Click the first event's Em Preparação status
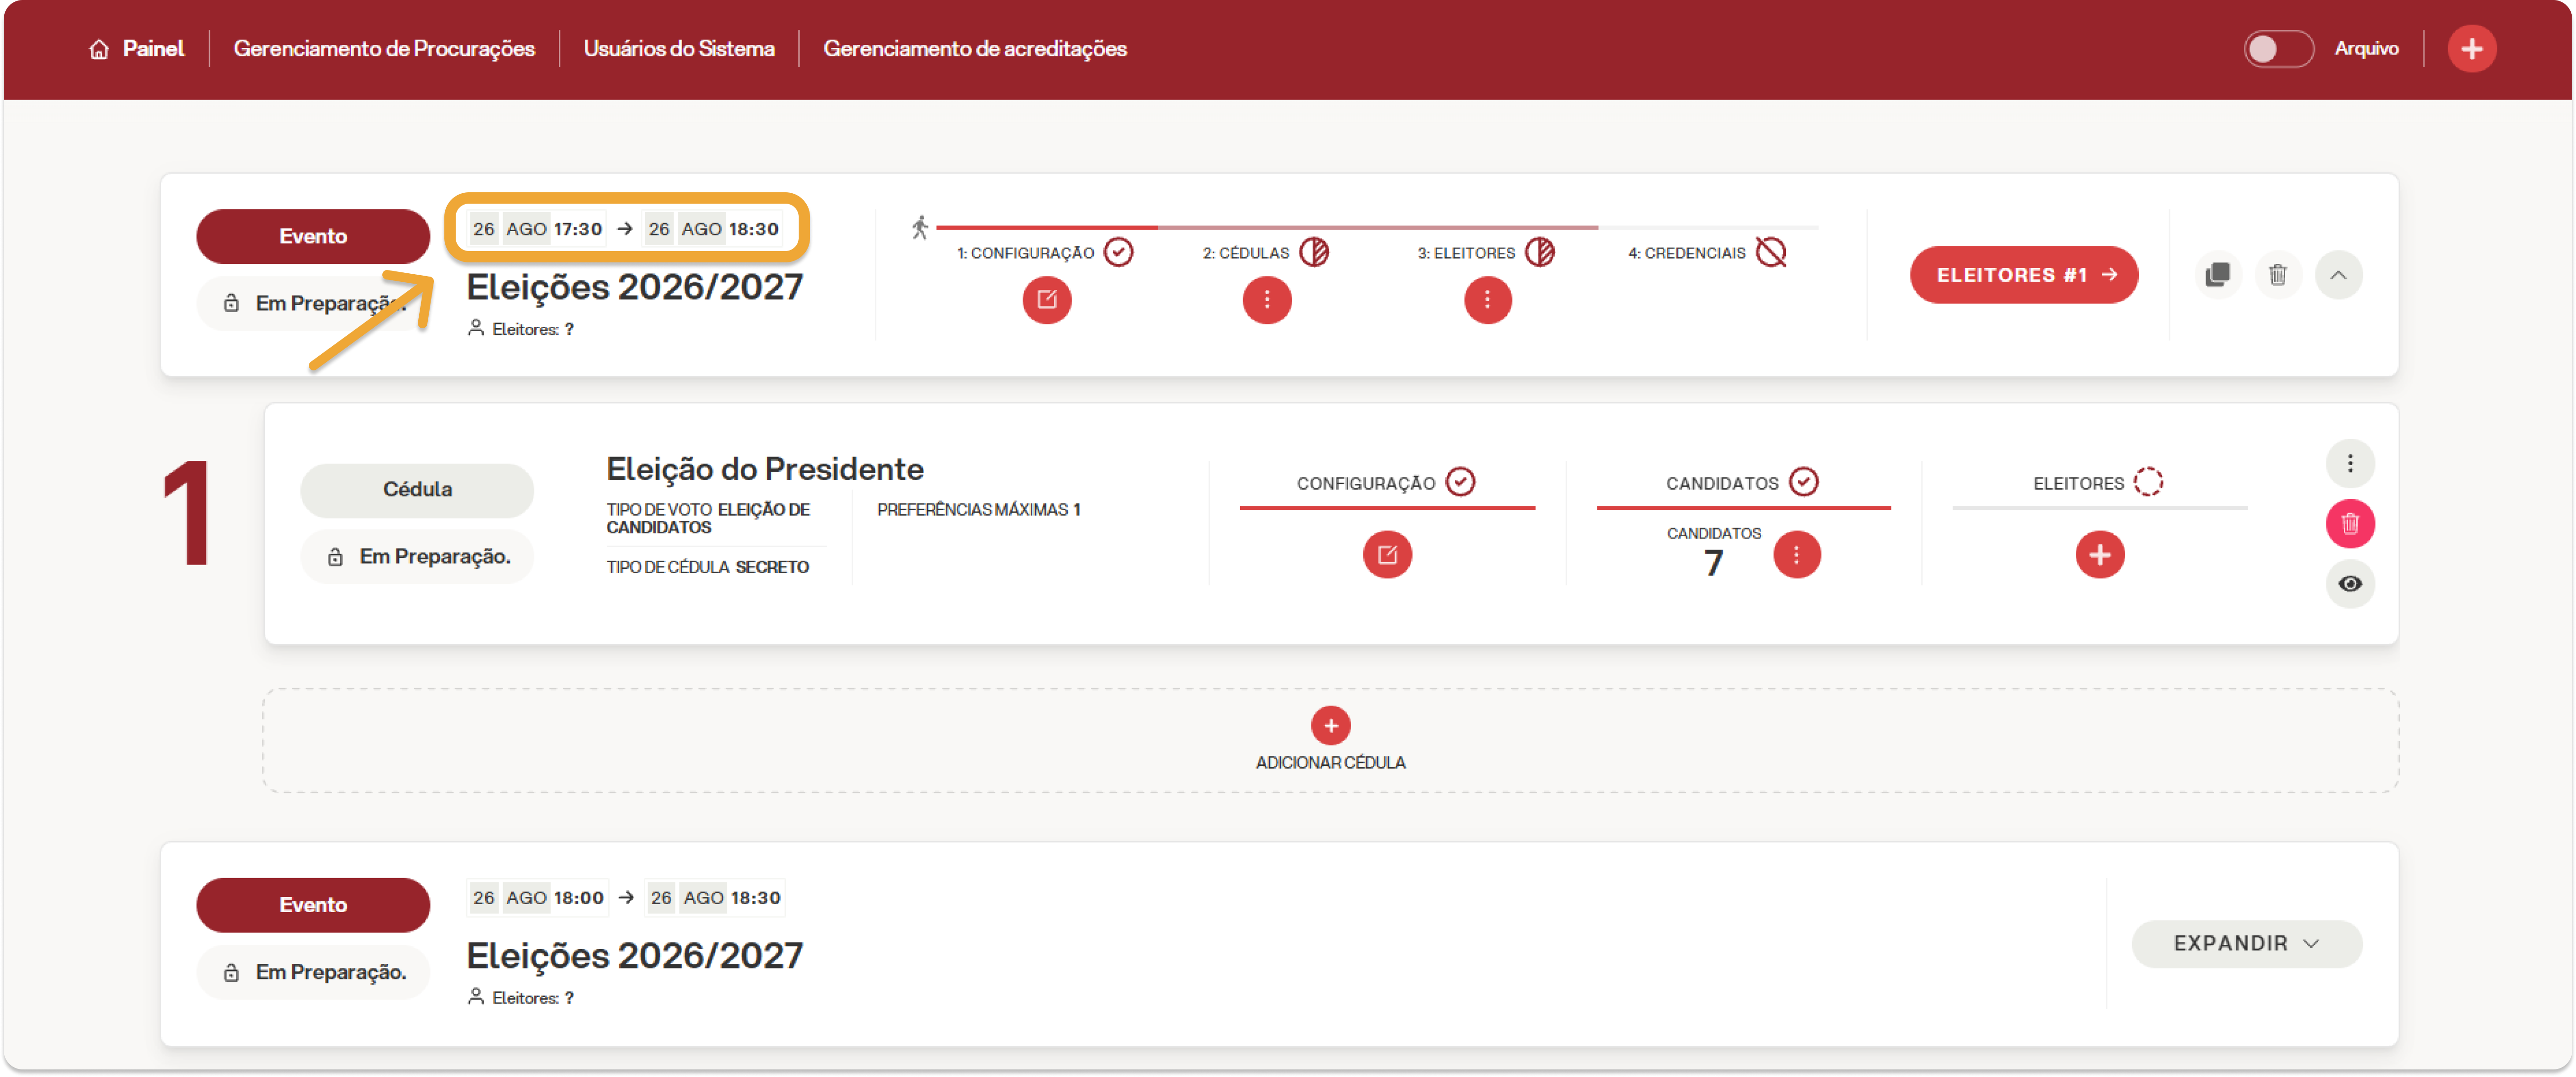 tap(313, 303)
